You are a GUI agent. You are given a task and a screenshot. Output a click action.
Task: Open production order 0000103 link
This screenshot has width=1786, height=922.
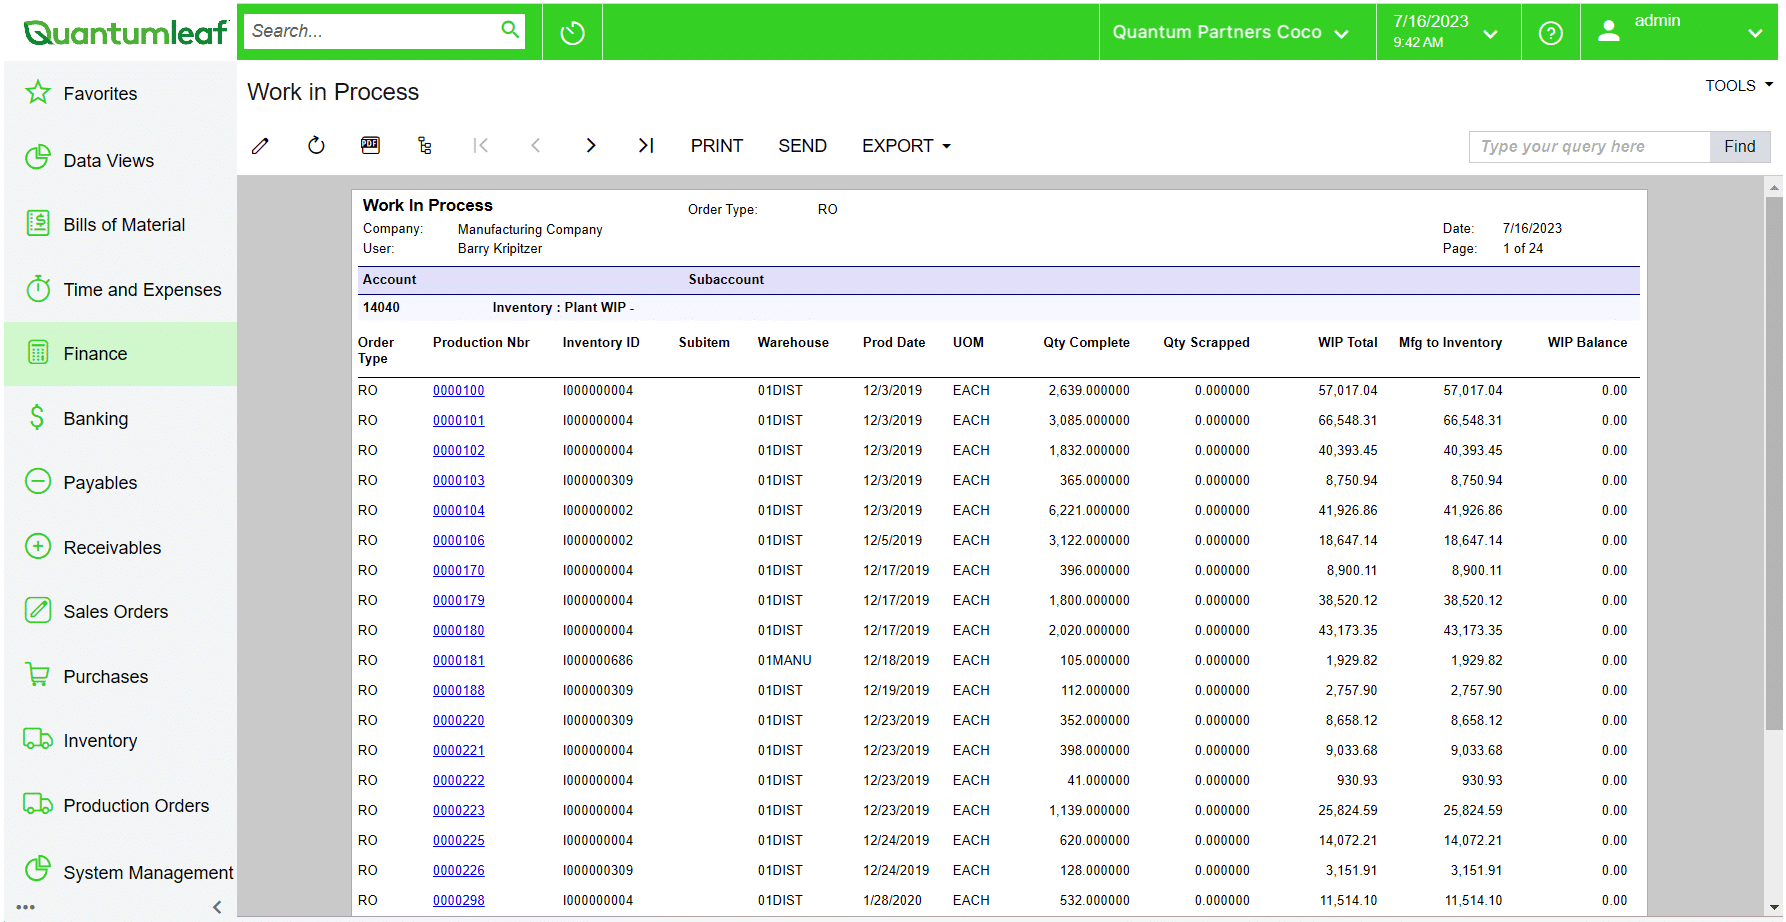coord(458,480)
